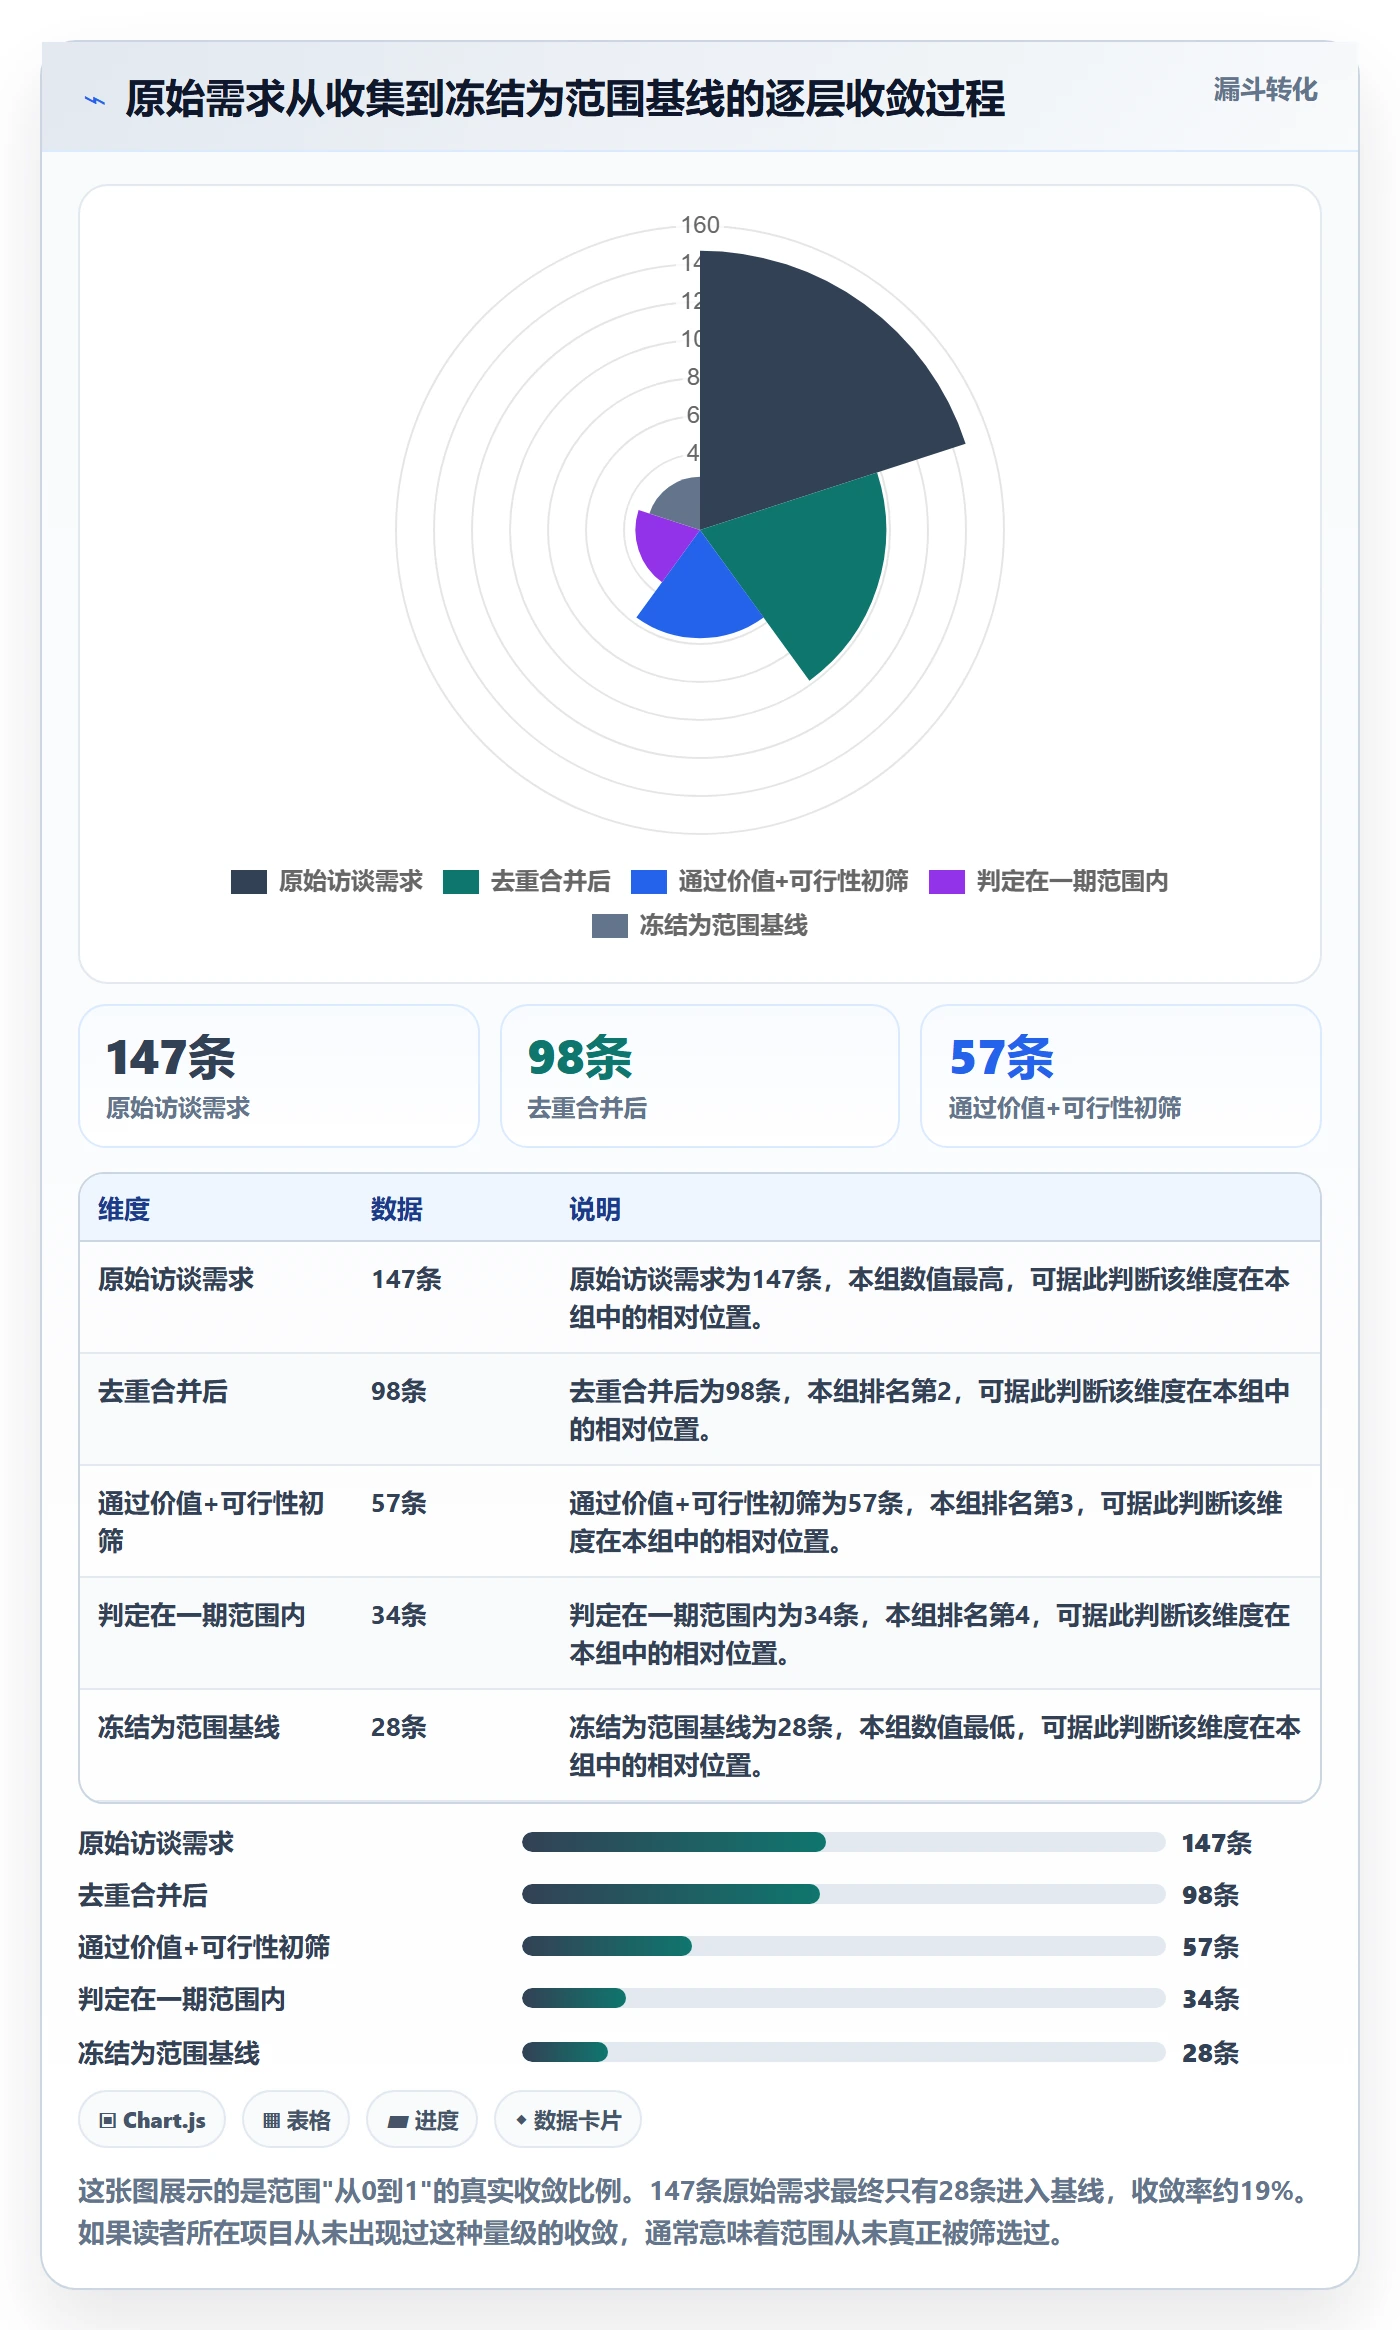Click the 判定在一期范围内 progress bar

point(843,1998)
